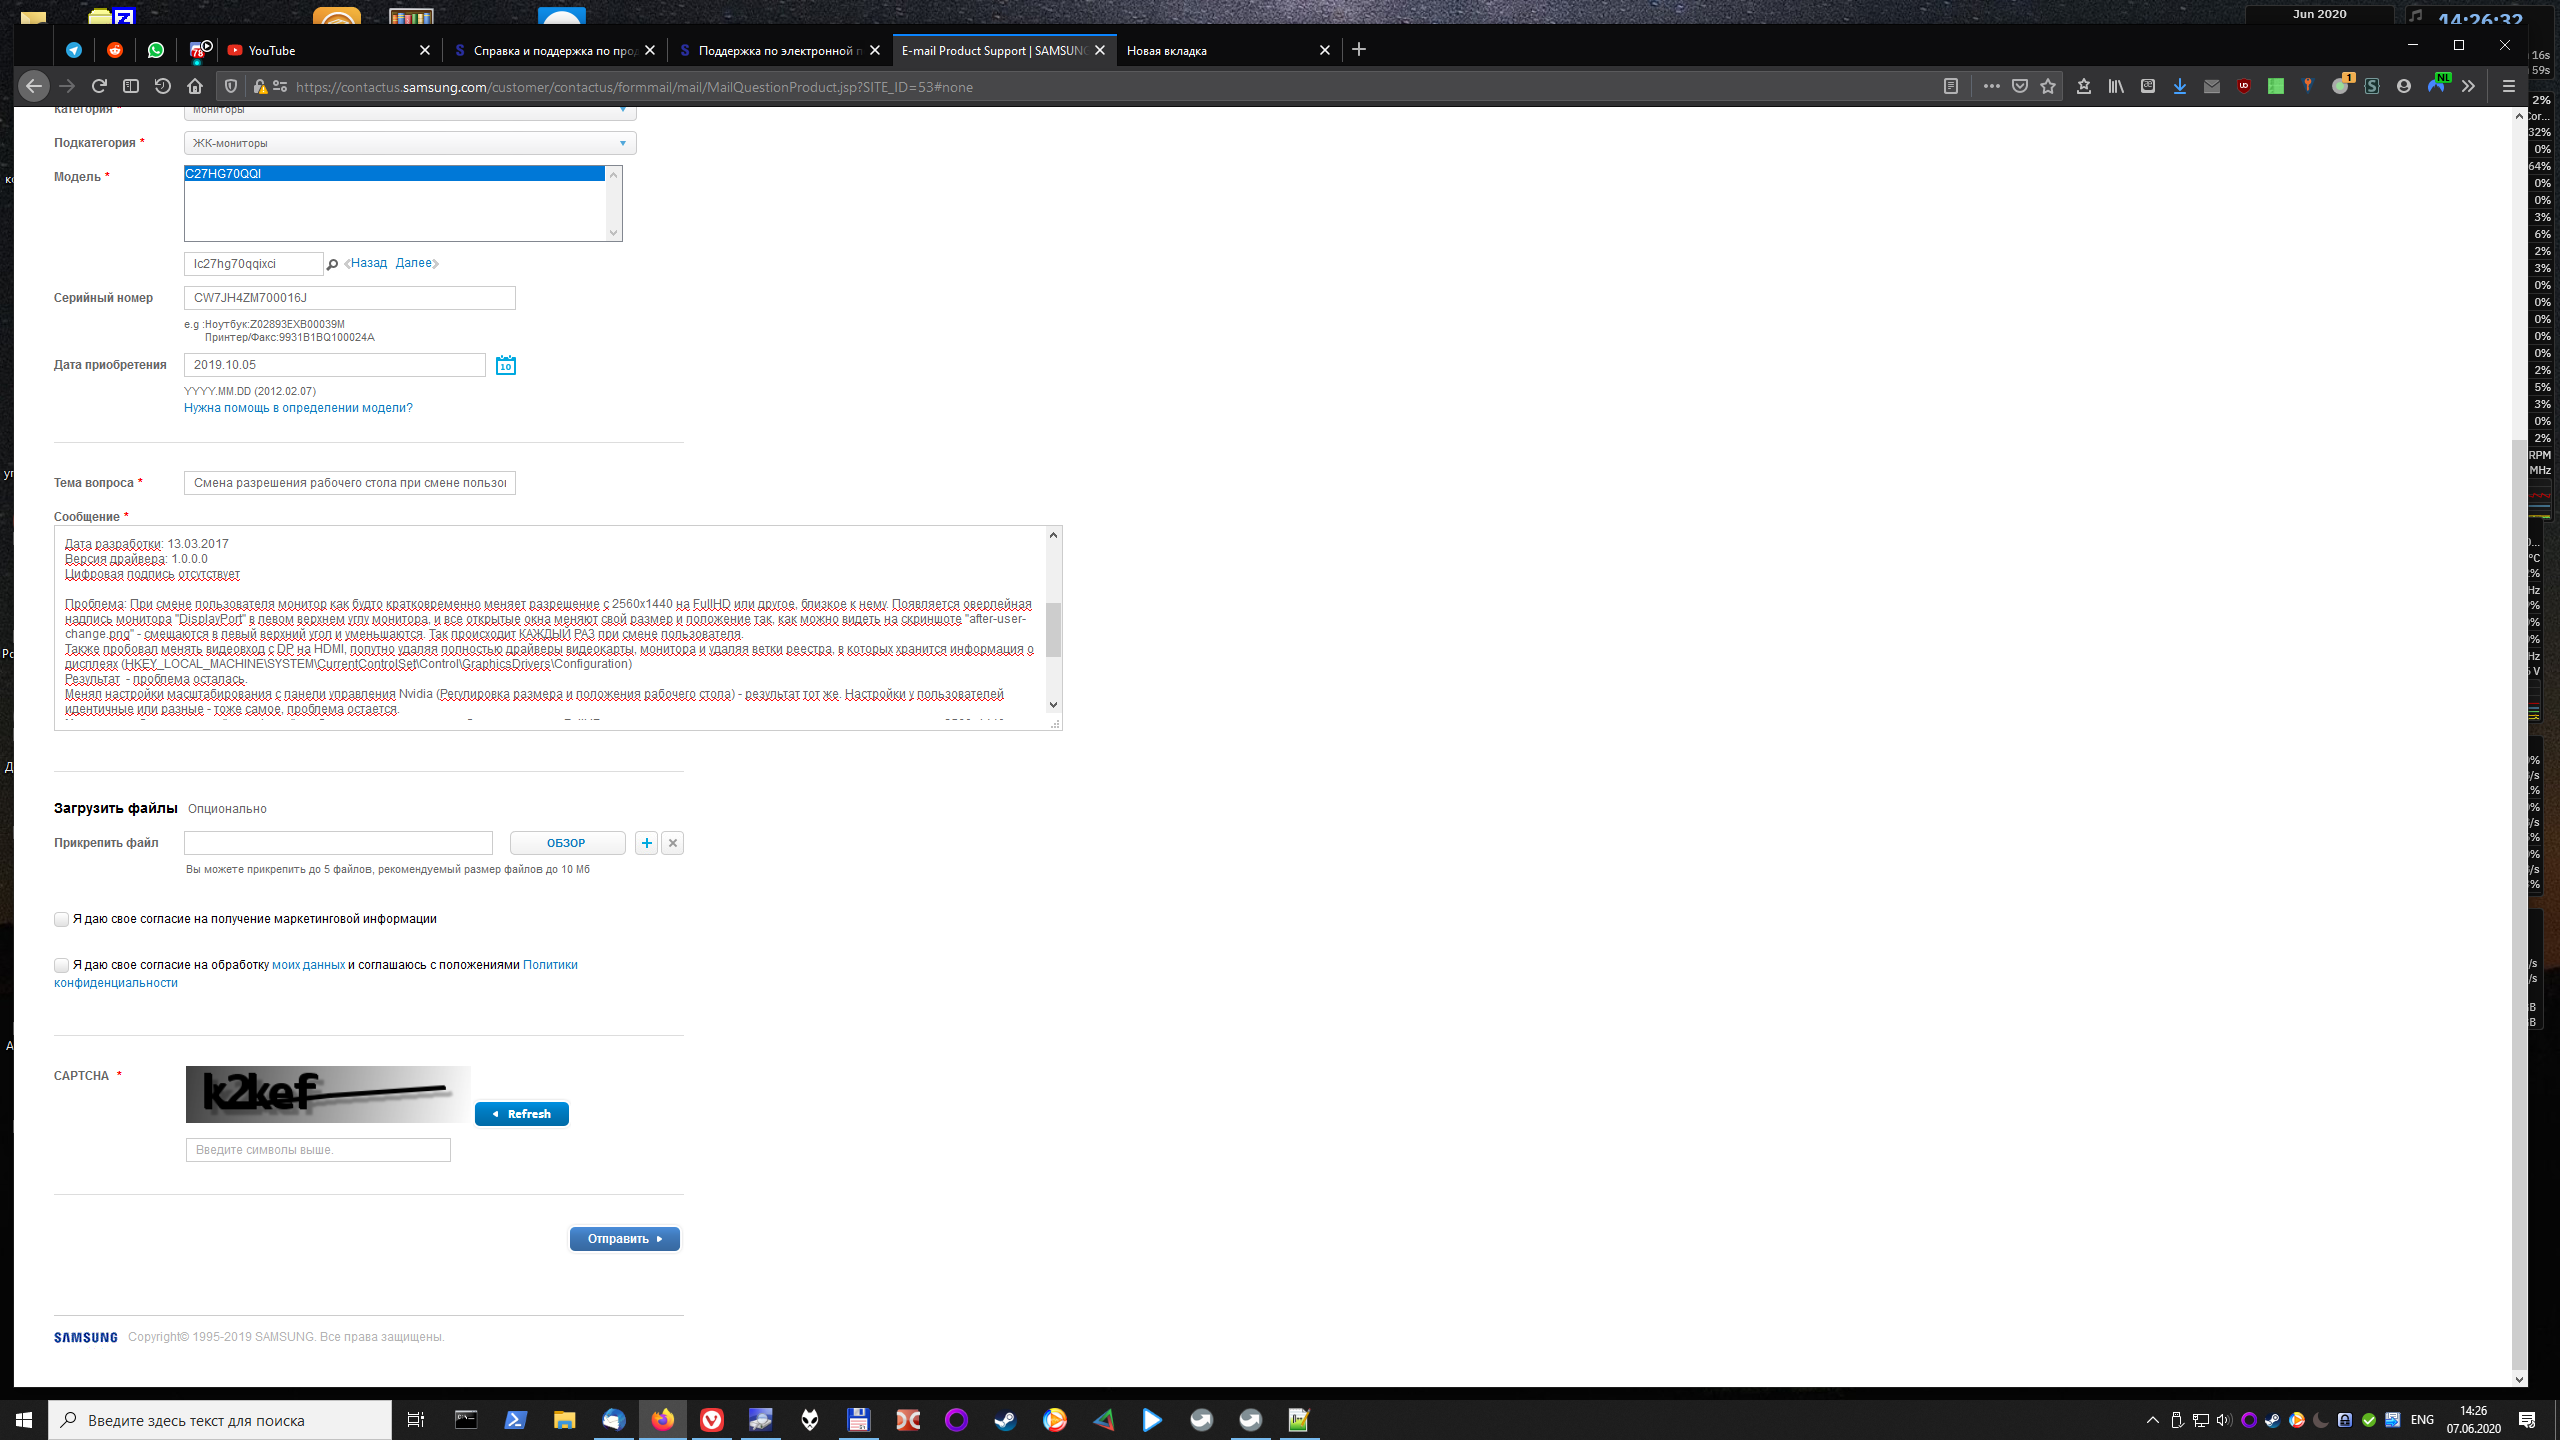
Task: Show tracking protection shield info
Action: (231, 86)
